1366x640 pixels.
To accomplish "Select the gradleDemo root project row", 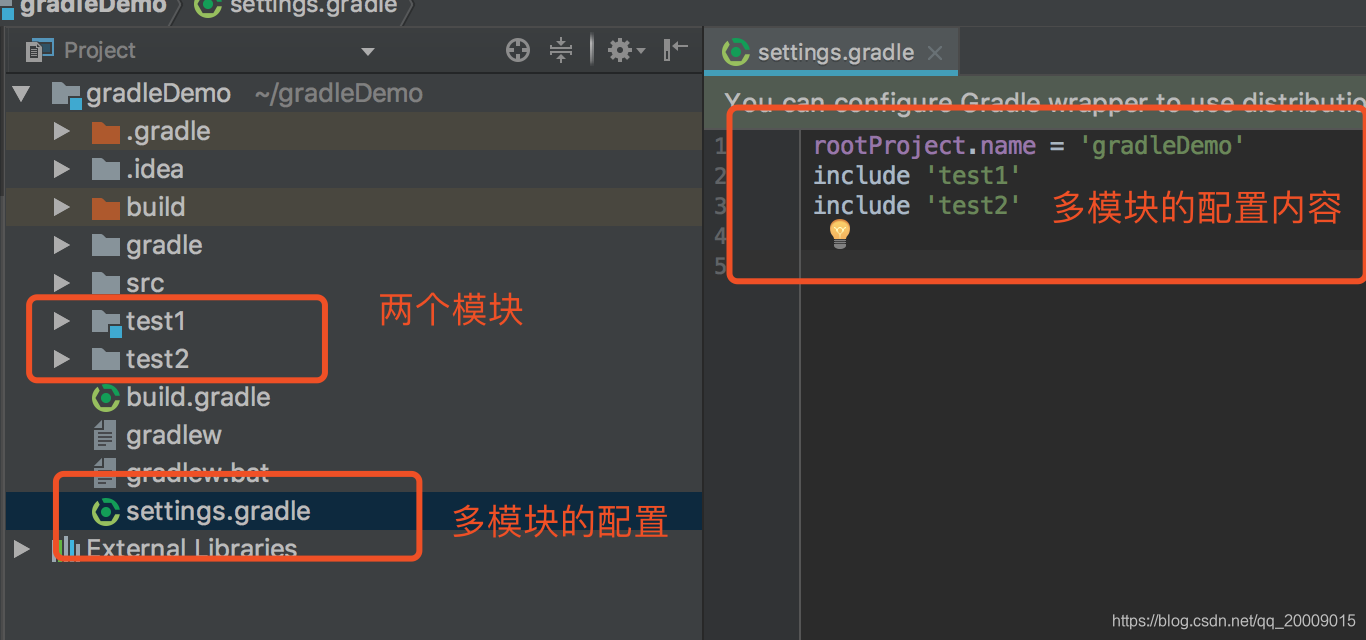I will 354,93.
